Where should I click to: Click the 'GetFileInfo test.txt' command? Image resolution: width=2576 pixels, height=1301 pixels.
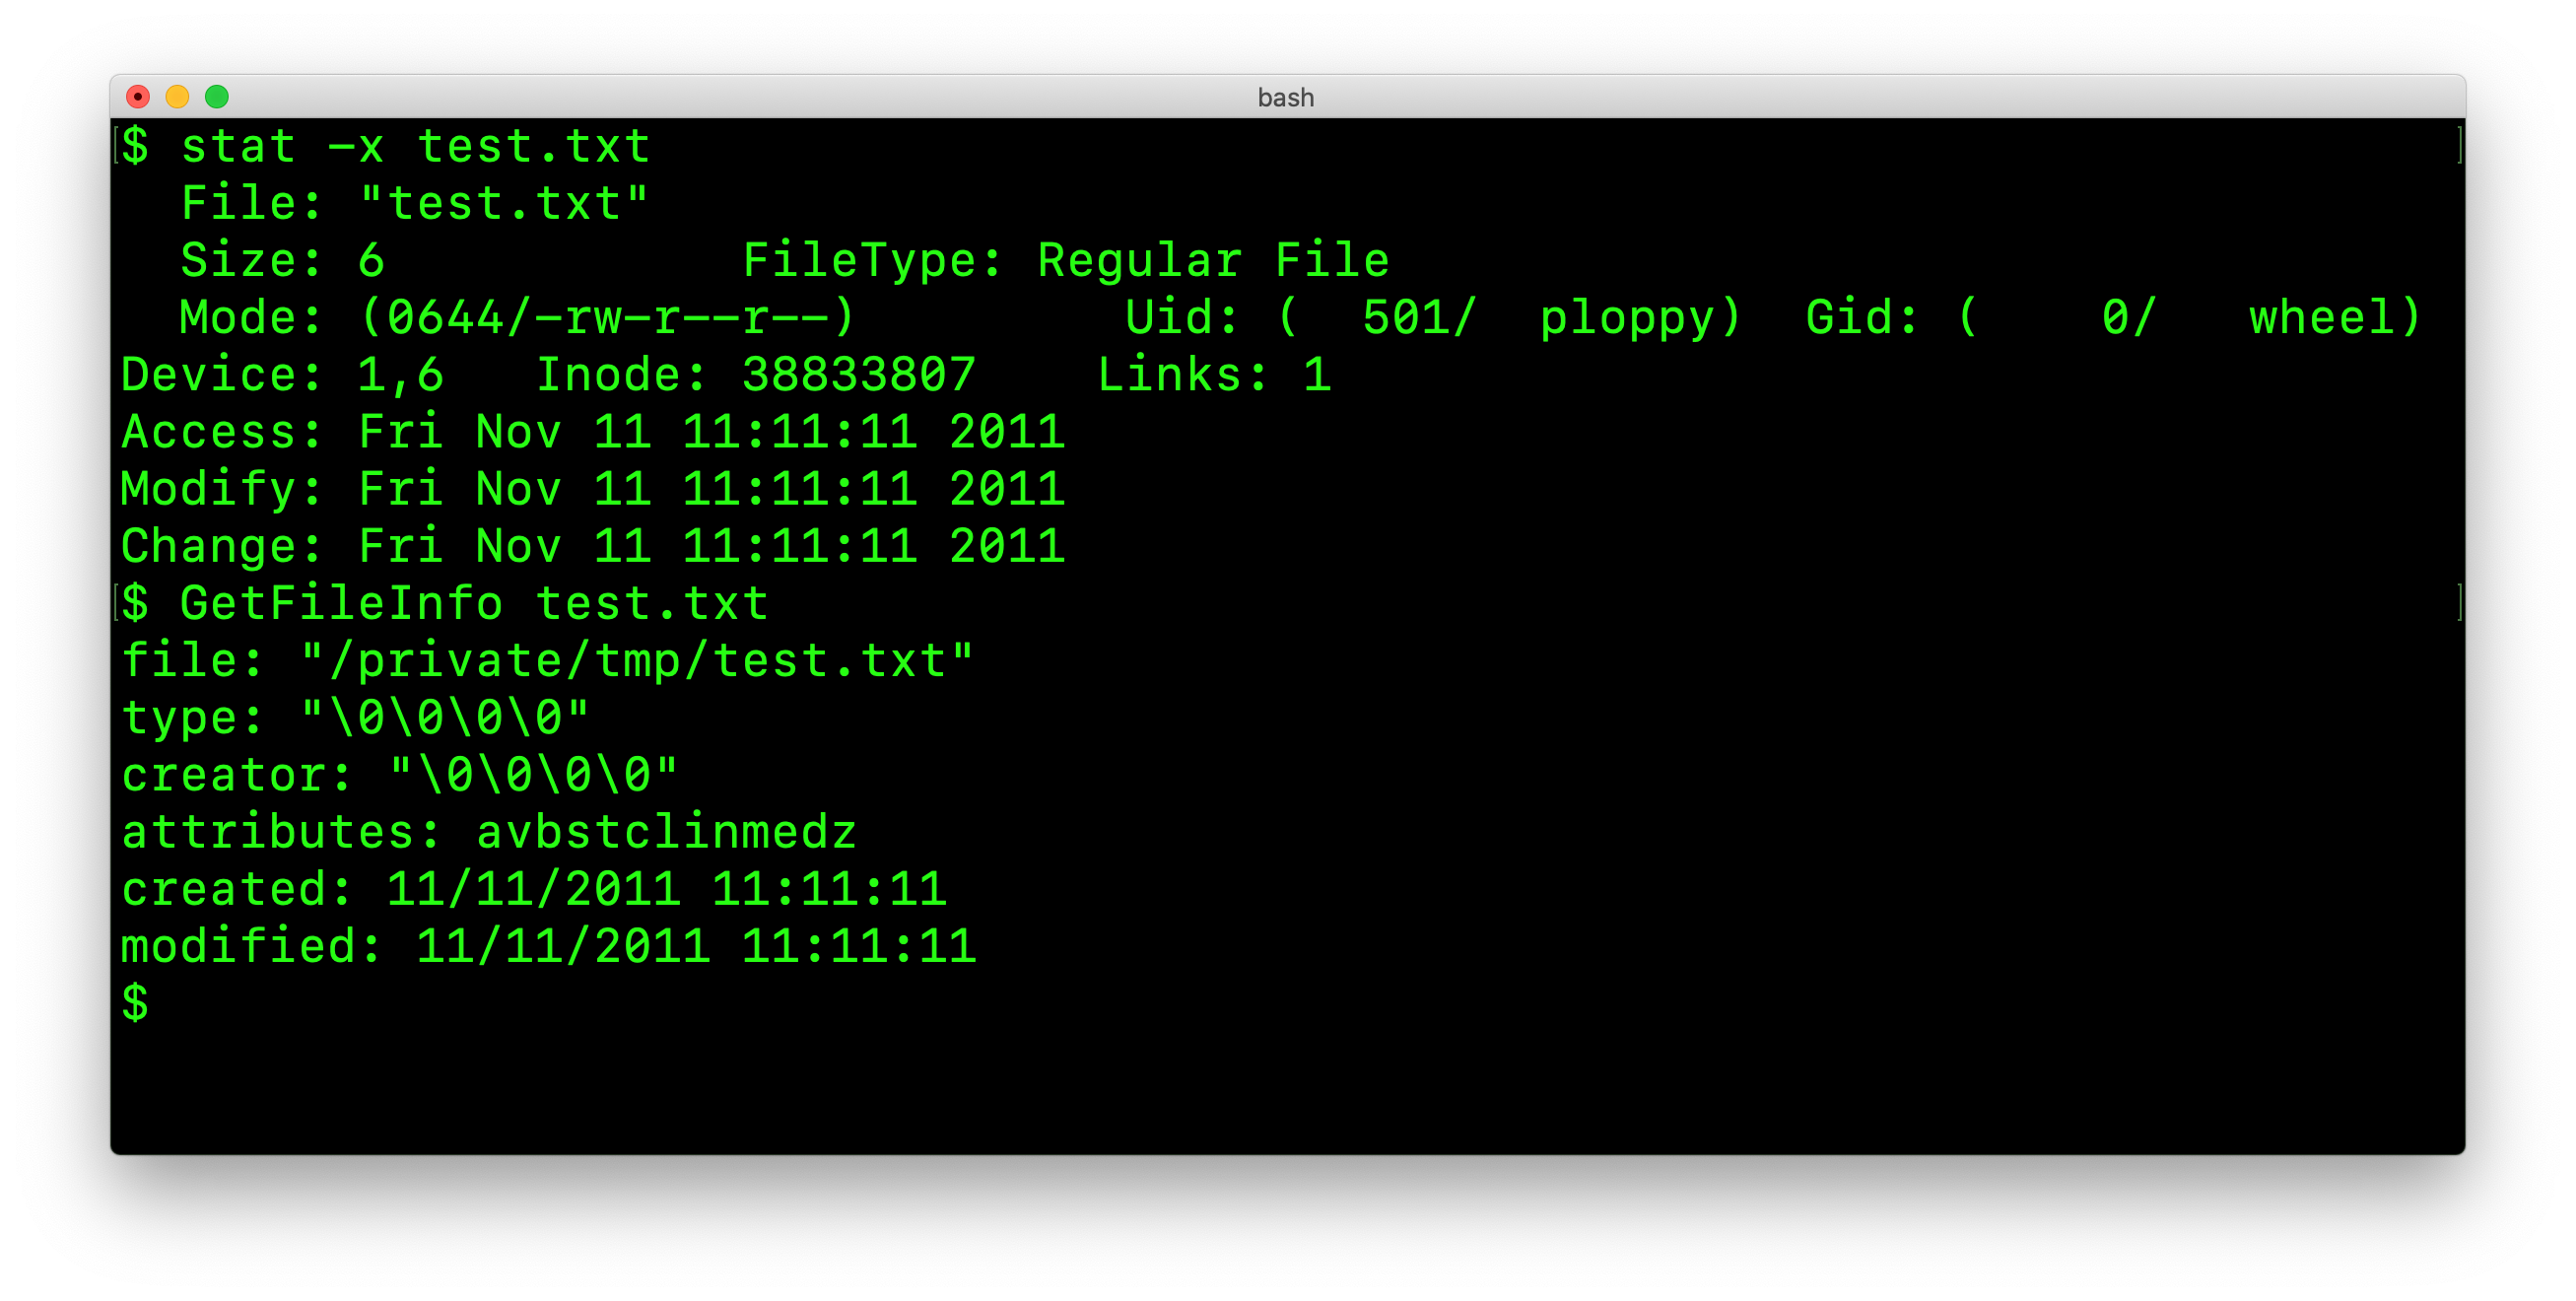474,604
